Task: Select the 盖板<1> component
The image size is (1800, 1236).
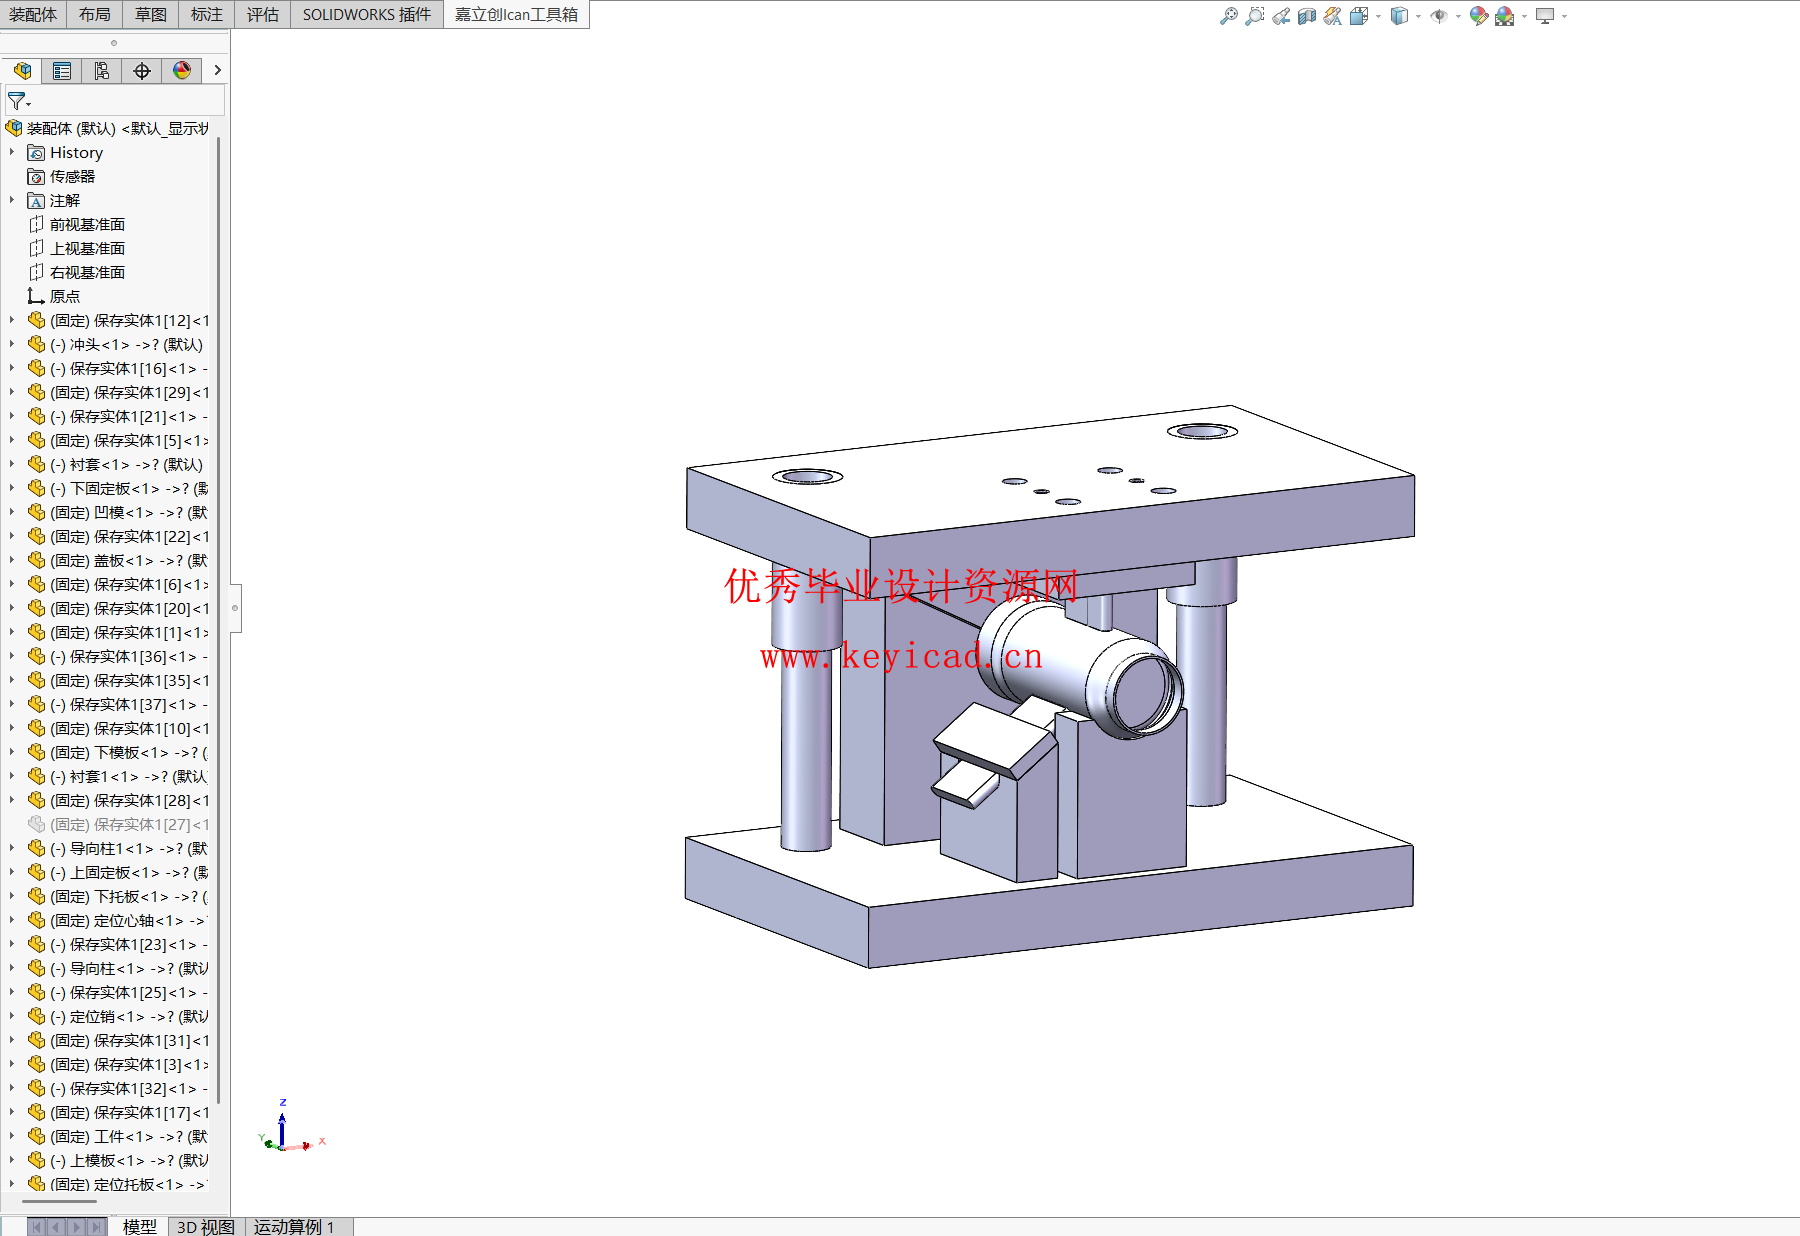Action: coord(128,560)
